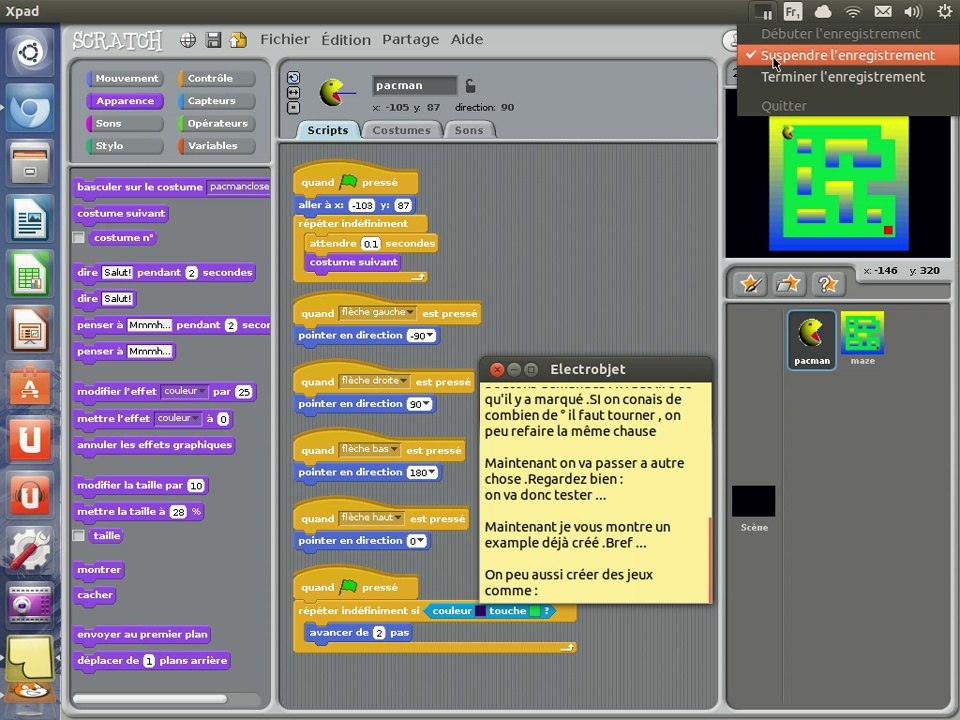Select the rotate-freely rotation style icon
960x720 pixels.
tap(293, 78)
